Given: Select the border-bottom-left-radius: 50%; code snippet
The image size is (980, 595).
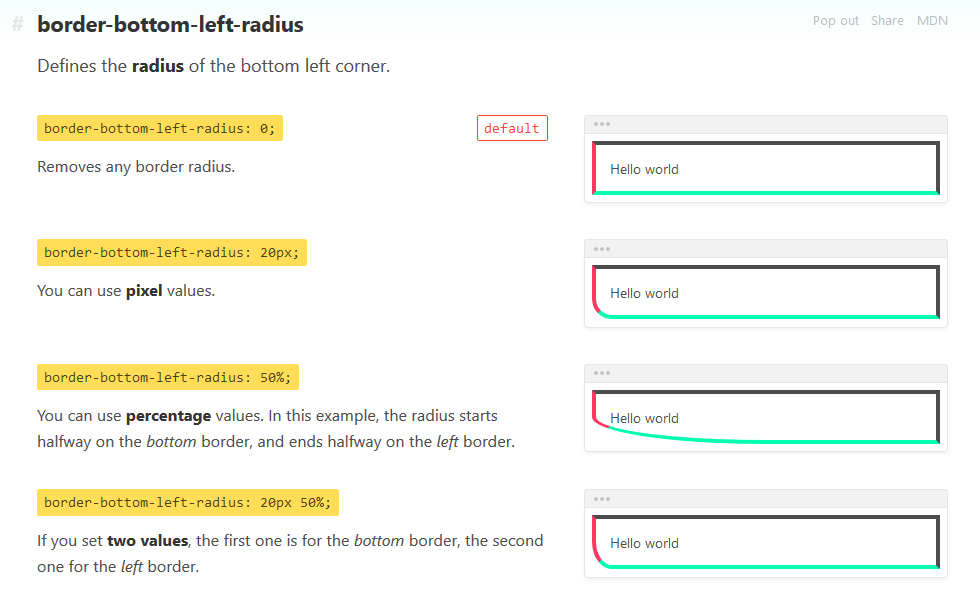Looking at the screenshot, I should click(168, 378).
